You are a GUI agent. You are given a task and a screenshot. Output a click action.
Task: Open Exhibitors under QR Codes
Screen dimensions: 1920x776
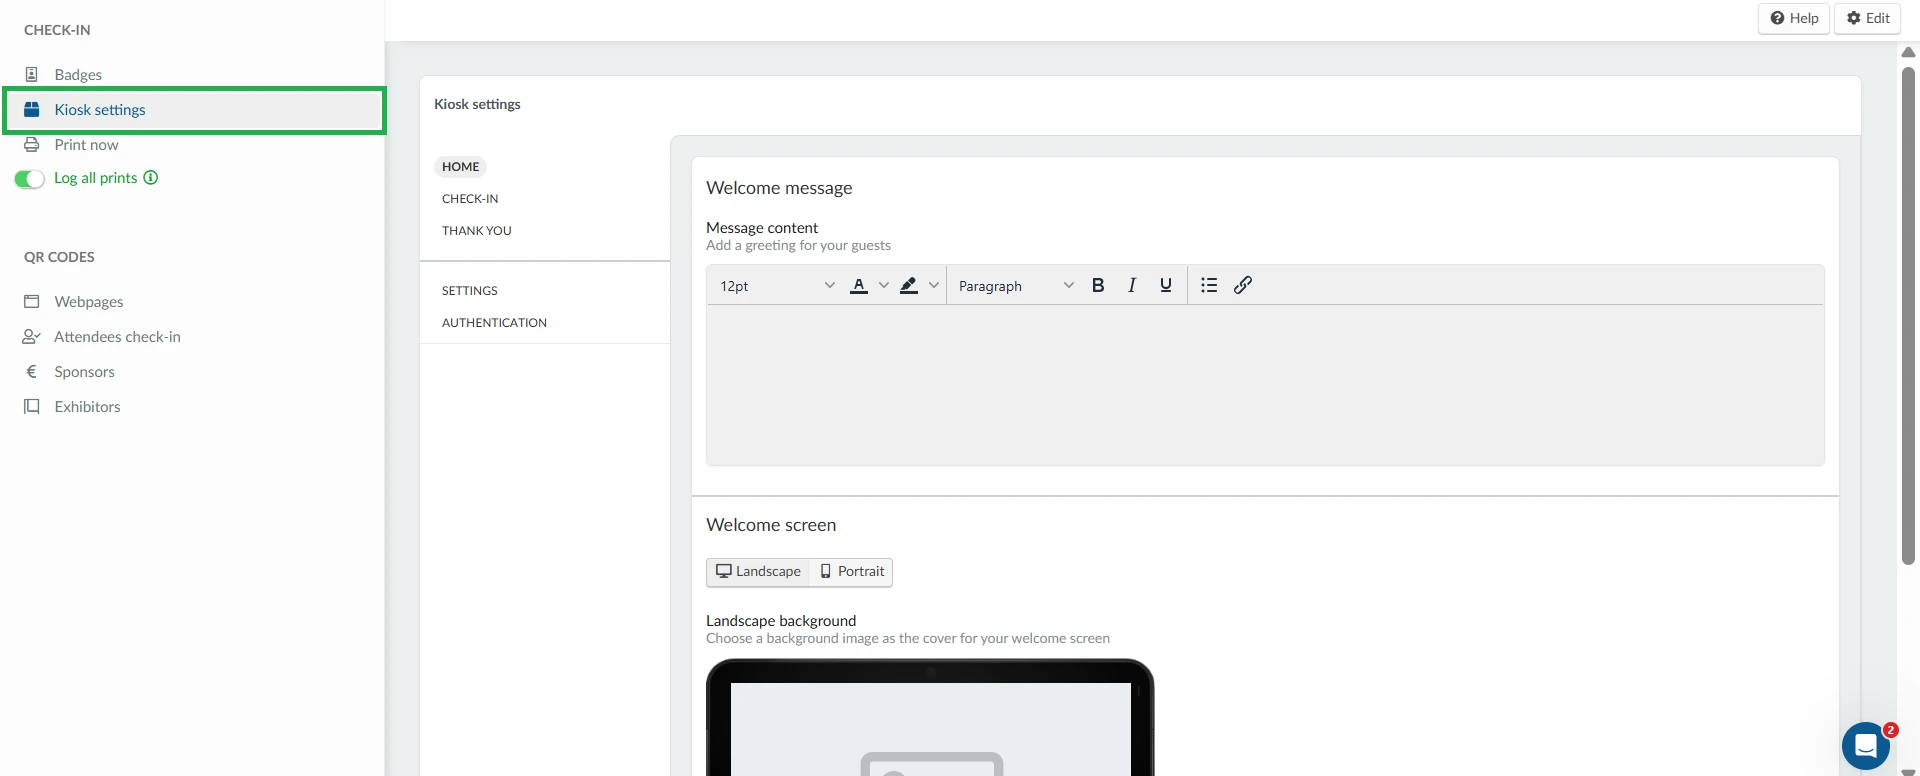point(87,407)
